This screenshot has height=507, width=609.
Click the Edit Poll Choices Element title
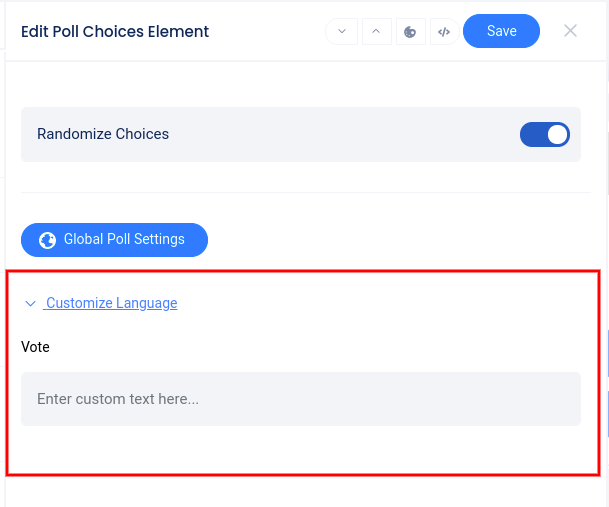click(x=115, y=31)
